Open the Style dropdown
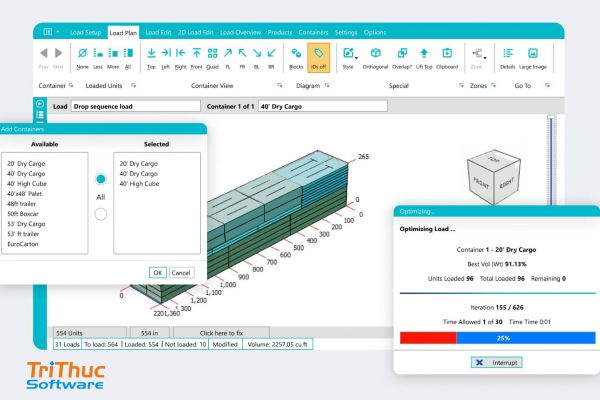Screen dimensions: 600x400 click(348, 56)
